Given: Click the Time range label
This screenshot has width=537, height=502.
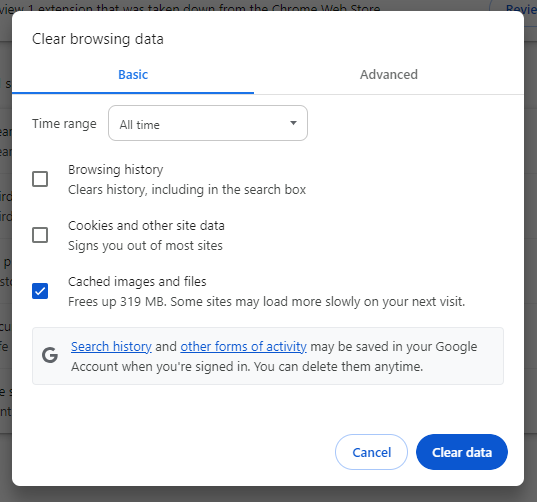Looking at the screenshot, I should pyautogui.click(x=64, y=124).
